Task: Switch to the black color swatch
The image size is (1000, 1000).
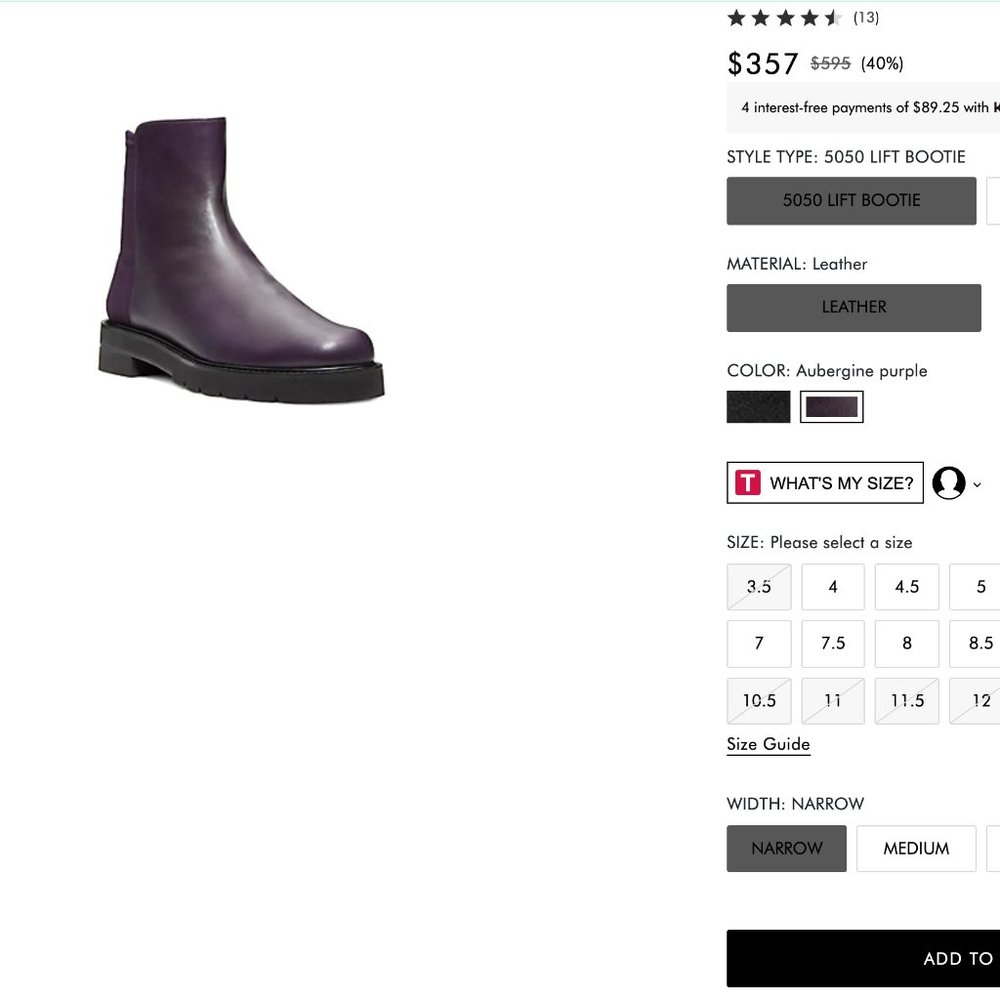Action: click(757, 406)
